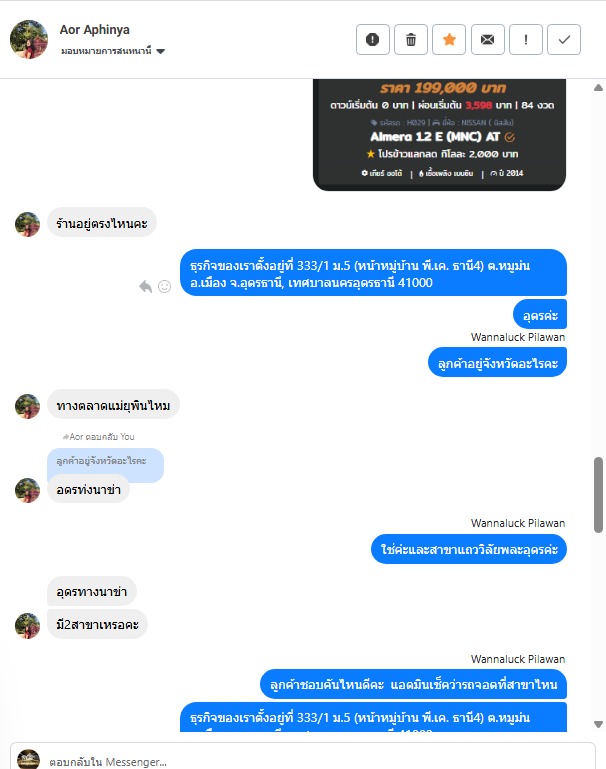The width and height of the screenshot is (606, 769).
Task: Focus the reply in Messenger input field
Action: [319, 761]
